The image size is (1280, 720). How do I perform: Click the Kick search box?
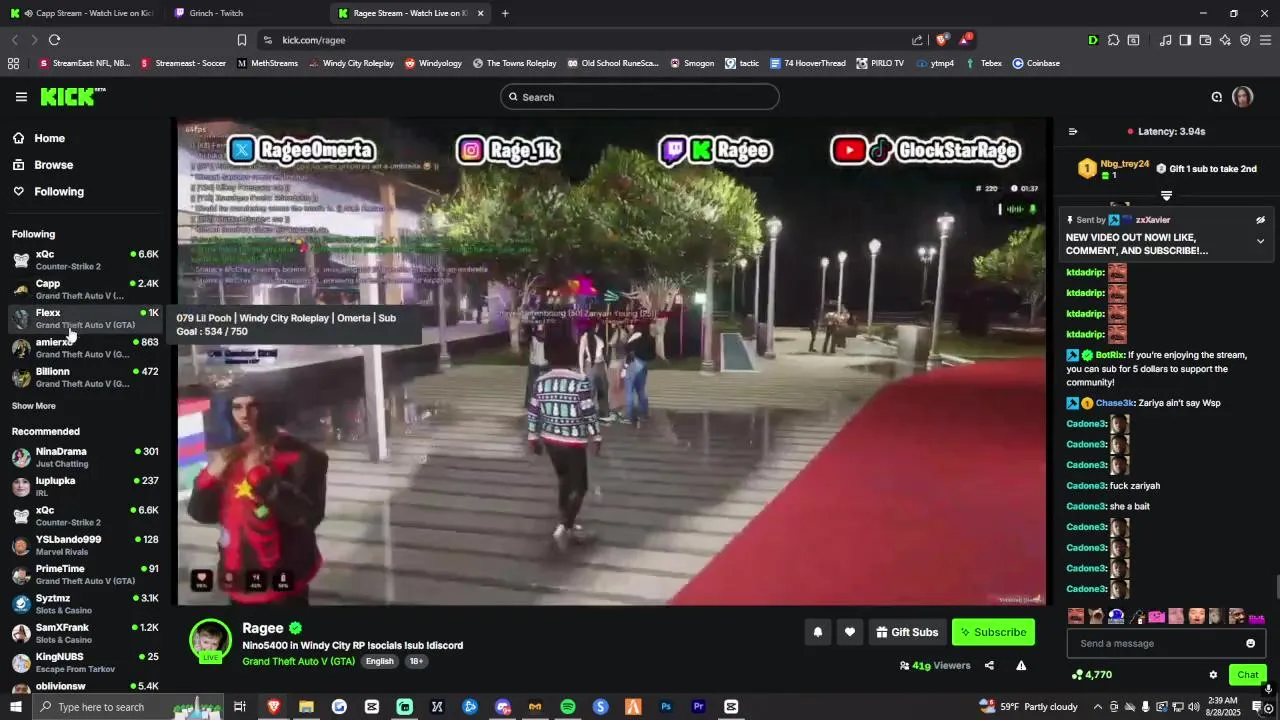[x=640, y=97]
